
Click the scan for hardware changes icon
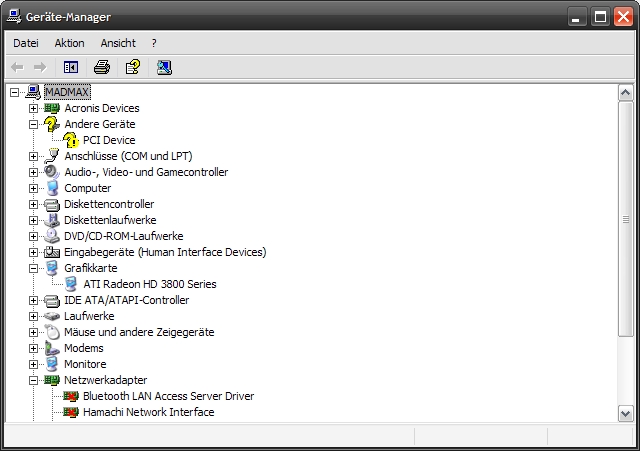(x=164, y=67)
